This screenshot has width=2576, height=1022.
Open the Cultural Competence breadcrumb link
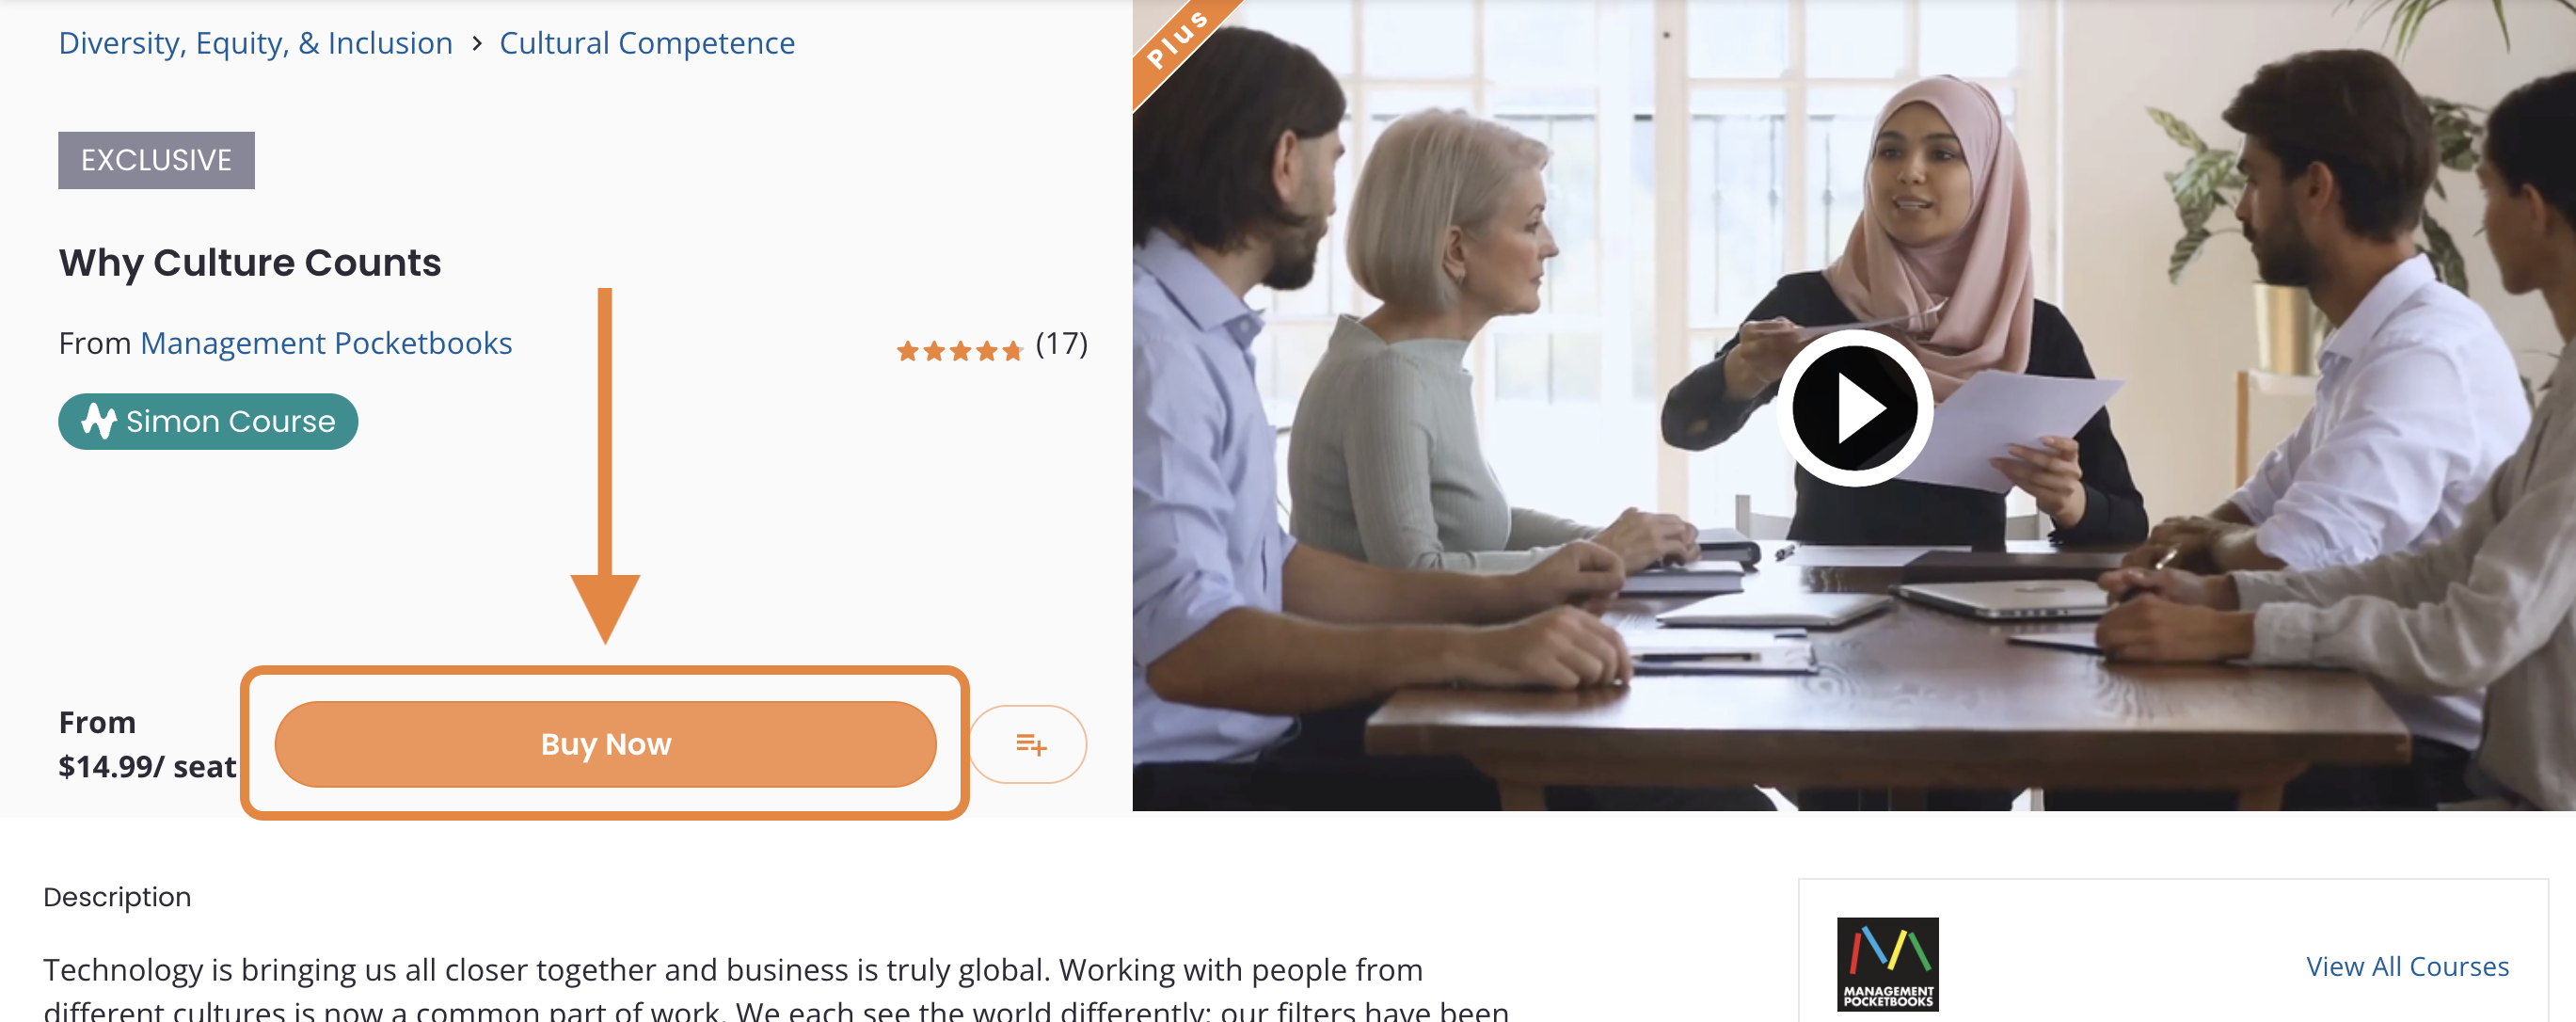(647, 43)
